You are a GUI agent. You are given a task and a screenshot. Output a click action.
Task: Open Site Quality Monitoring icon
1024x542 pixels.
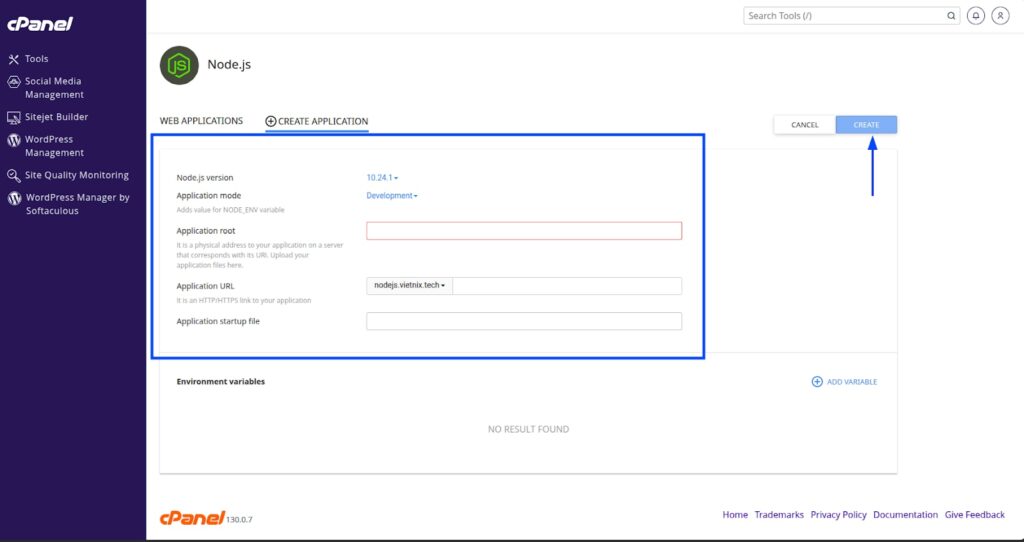pos(14,175)
